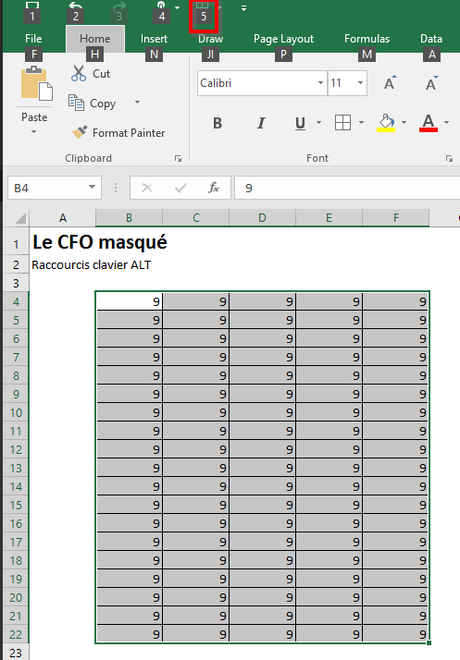This screenshot has width=460, height=660.
Task: Click the Decrease Font Size icon
Action: [x=431, y=83]
